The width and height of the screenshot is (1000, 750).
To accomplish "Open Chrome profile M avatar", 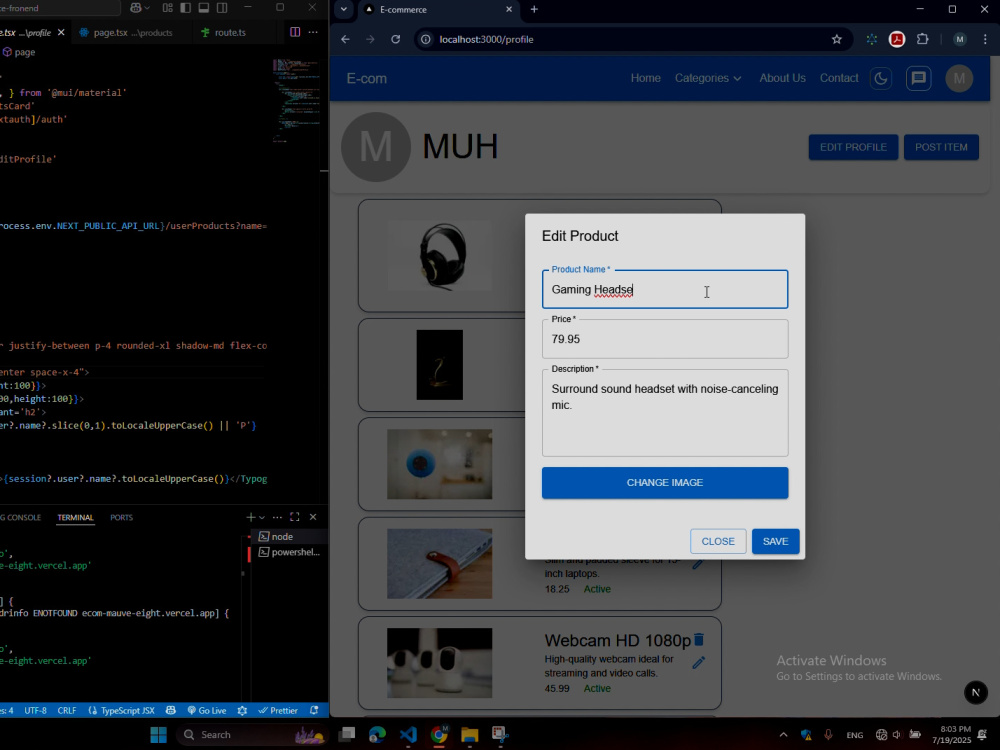I will [959, 40].
